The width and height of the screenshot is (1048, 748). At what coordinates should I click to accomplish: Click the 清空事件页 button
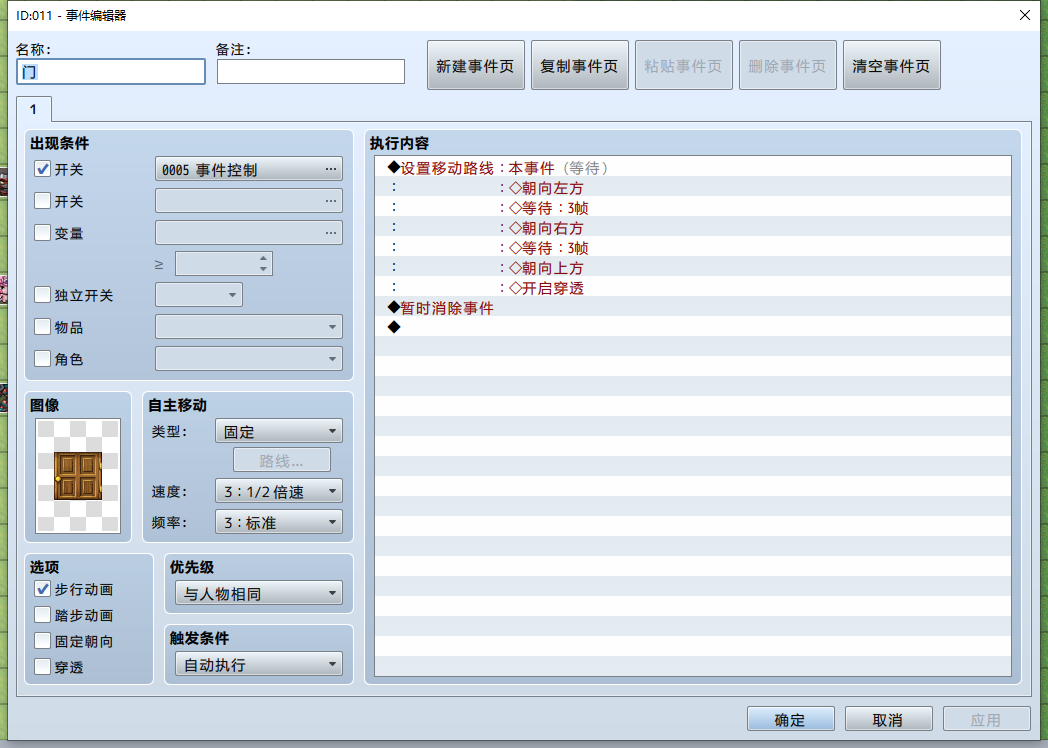(x=892, y=66)
